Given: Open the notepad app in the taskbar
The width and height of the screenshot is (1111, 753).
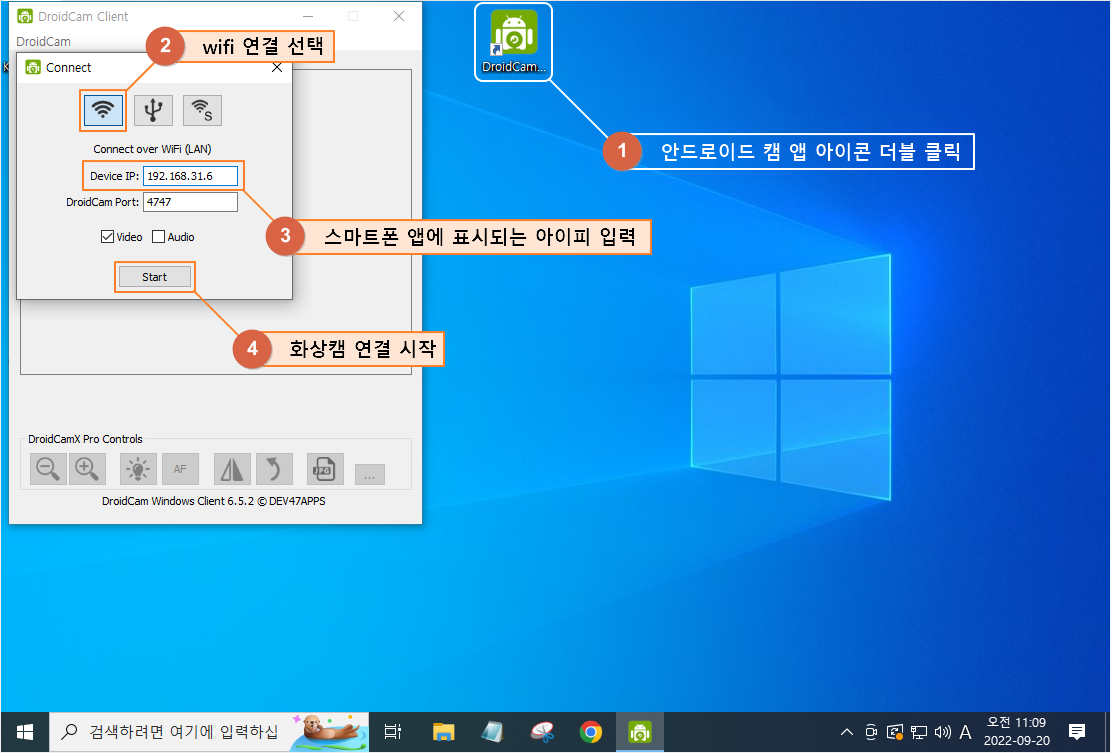Looking at the screenshot, I should click(492, 732).
